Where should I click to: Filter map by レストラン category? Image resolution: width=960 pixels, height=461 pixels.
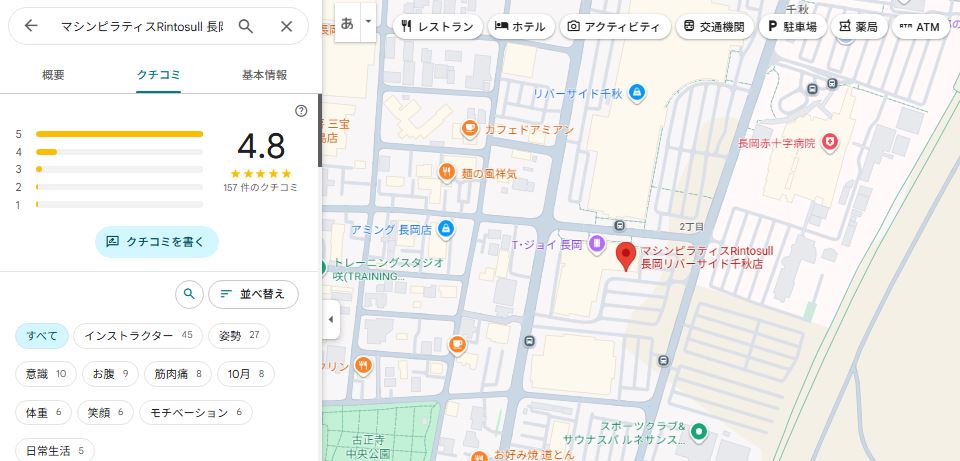click(436, 27)
